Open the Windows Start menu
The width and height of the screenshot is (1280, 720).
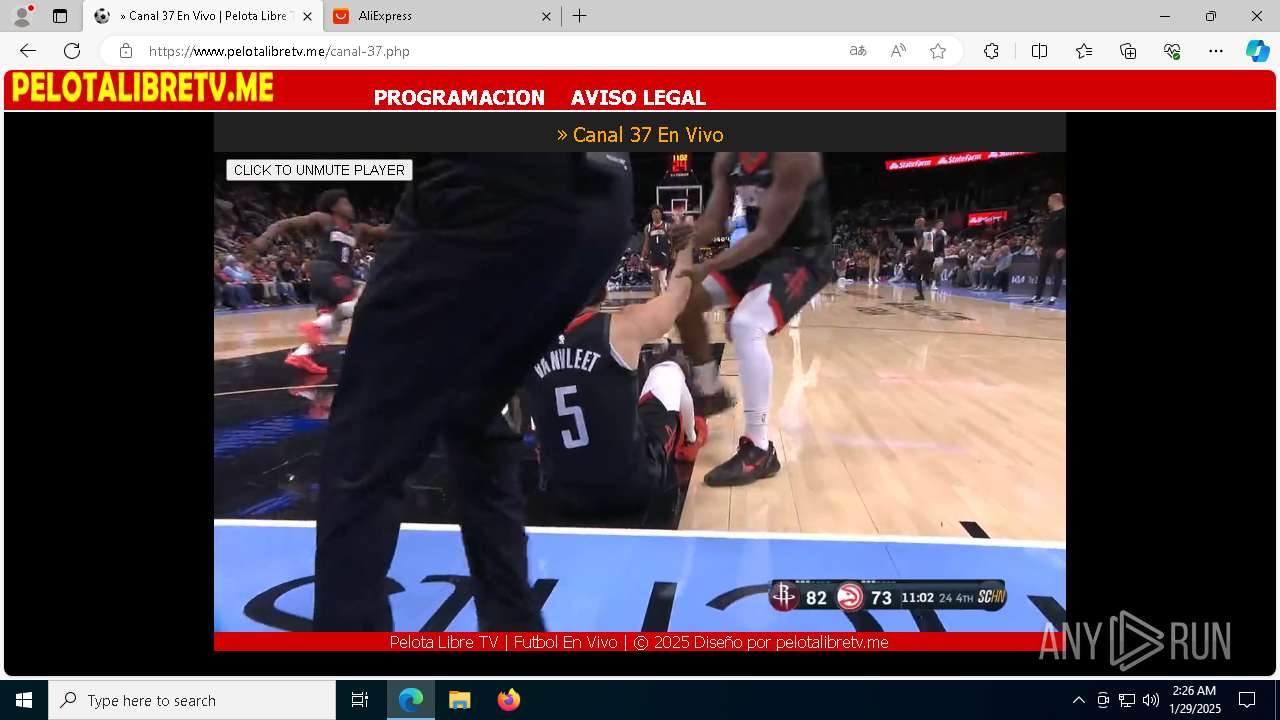[24, 700]
